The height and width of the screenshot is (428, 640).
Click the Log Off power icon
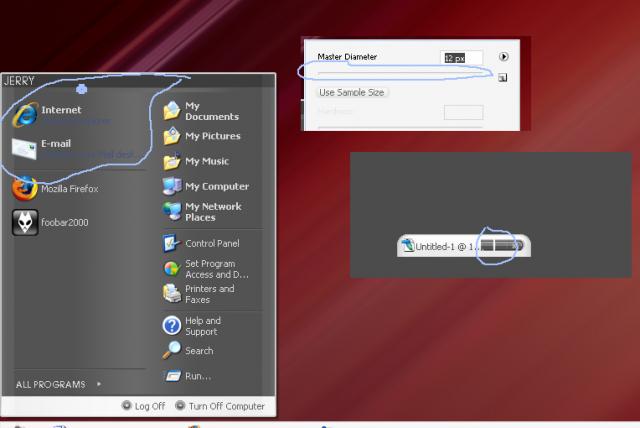127,405
